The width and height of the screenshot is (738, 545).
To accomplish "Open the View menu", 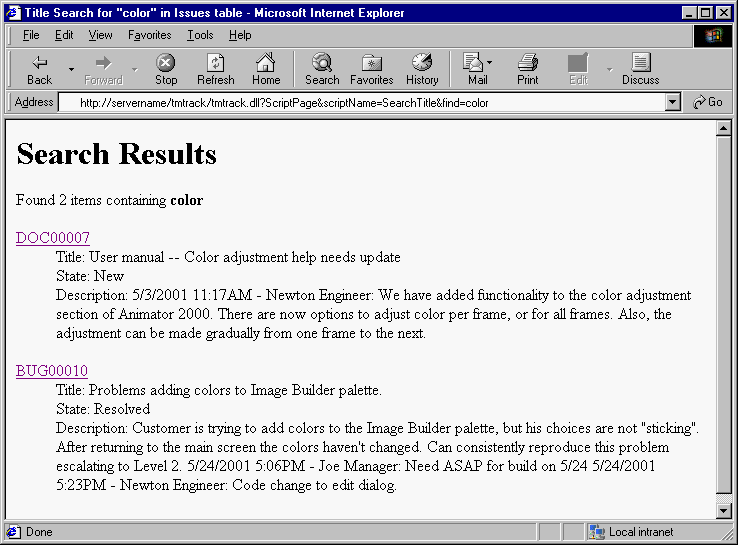I will tap(100, 35).
